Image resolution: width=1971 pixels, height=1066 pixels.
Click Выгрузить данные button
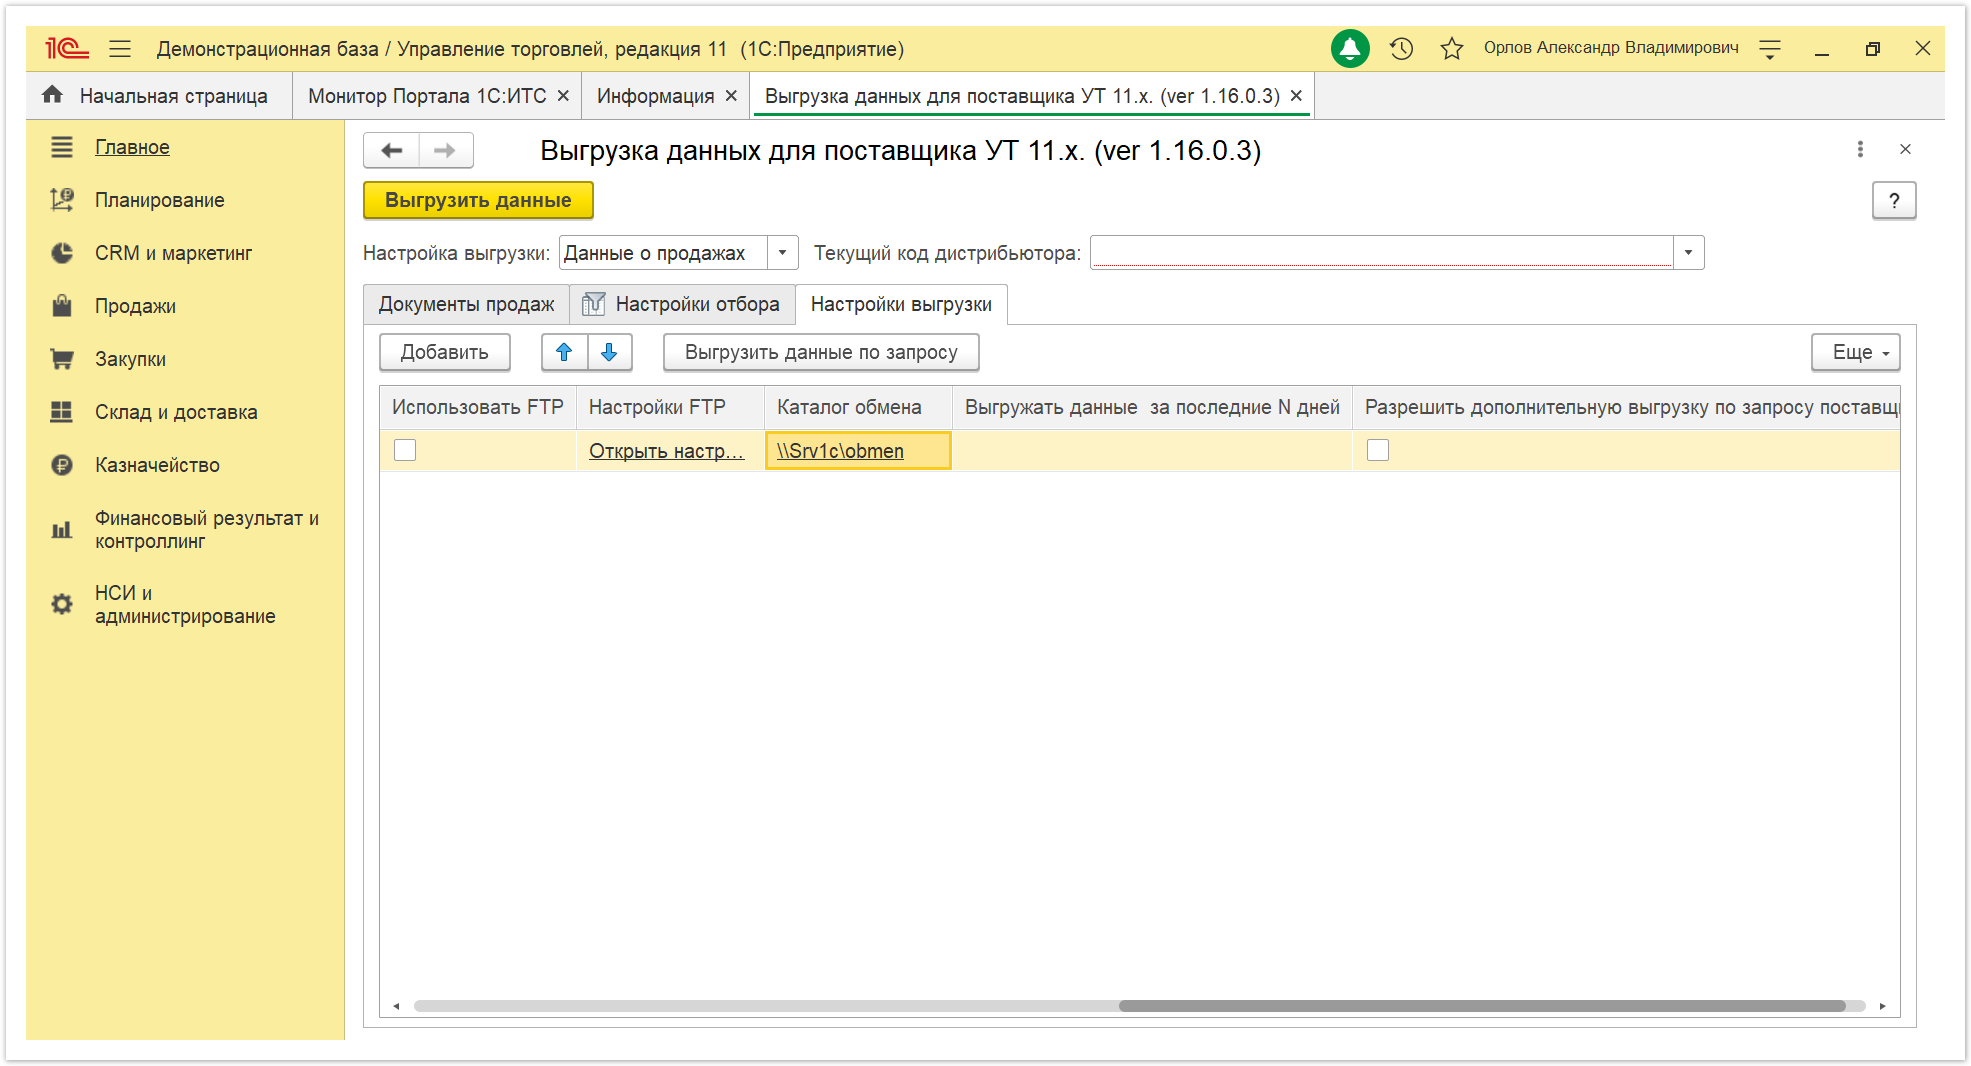pos(478,200)
